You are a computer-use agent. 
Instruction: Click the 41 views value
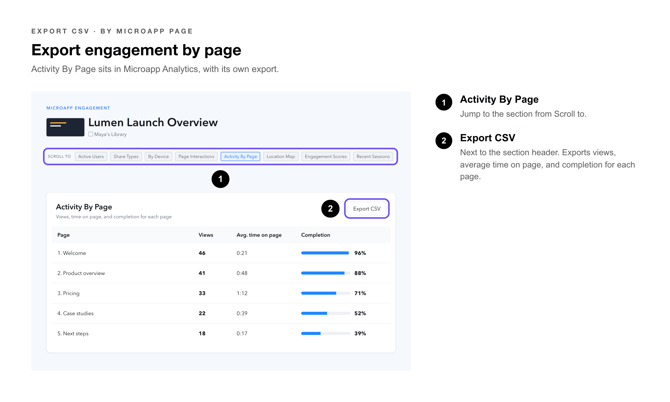[202, 273]
